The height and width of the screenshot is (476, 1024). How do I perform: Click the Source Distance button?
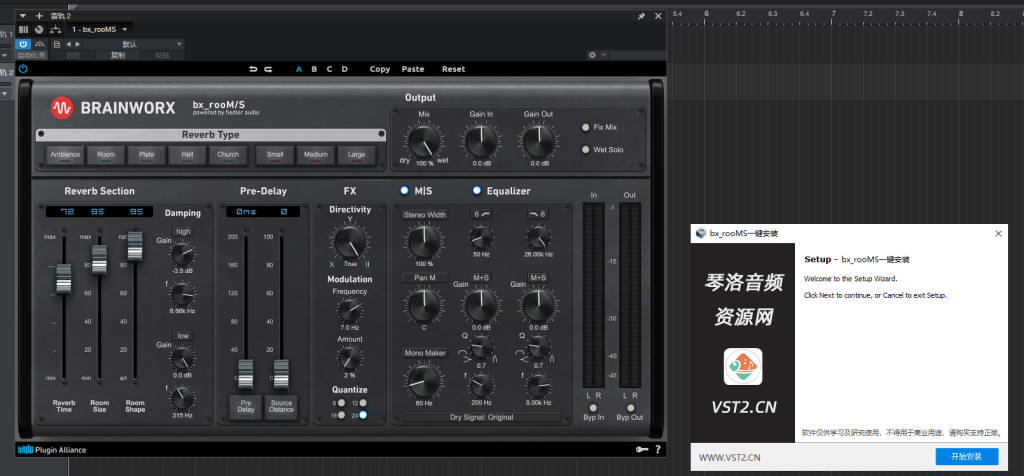pyautogui.click(x=281, y=406)
